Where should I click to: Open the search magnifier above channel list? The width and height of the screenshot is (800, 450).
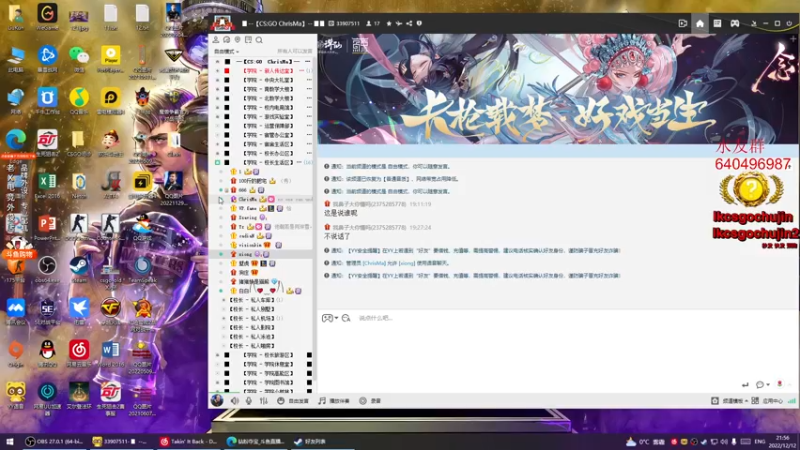point(259,40)
